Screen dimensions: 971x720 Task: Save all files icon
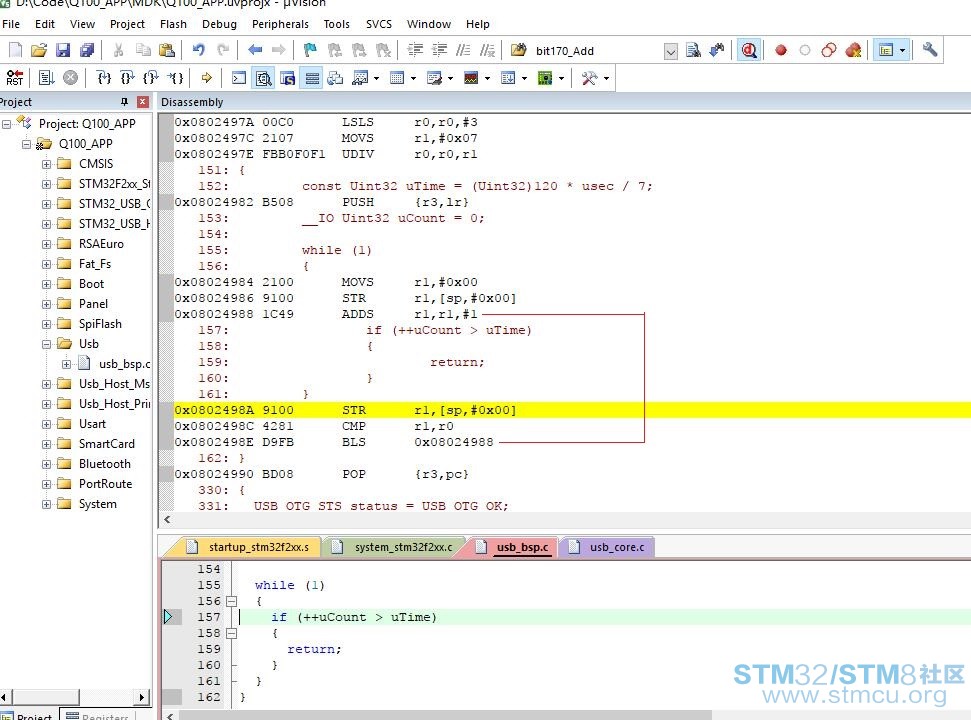[x=87, y=50]
